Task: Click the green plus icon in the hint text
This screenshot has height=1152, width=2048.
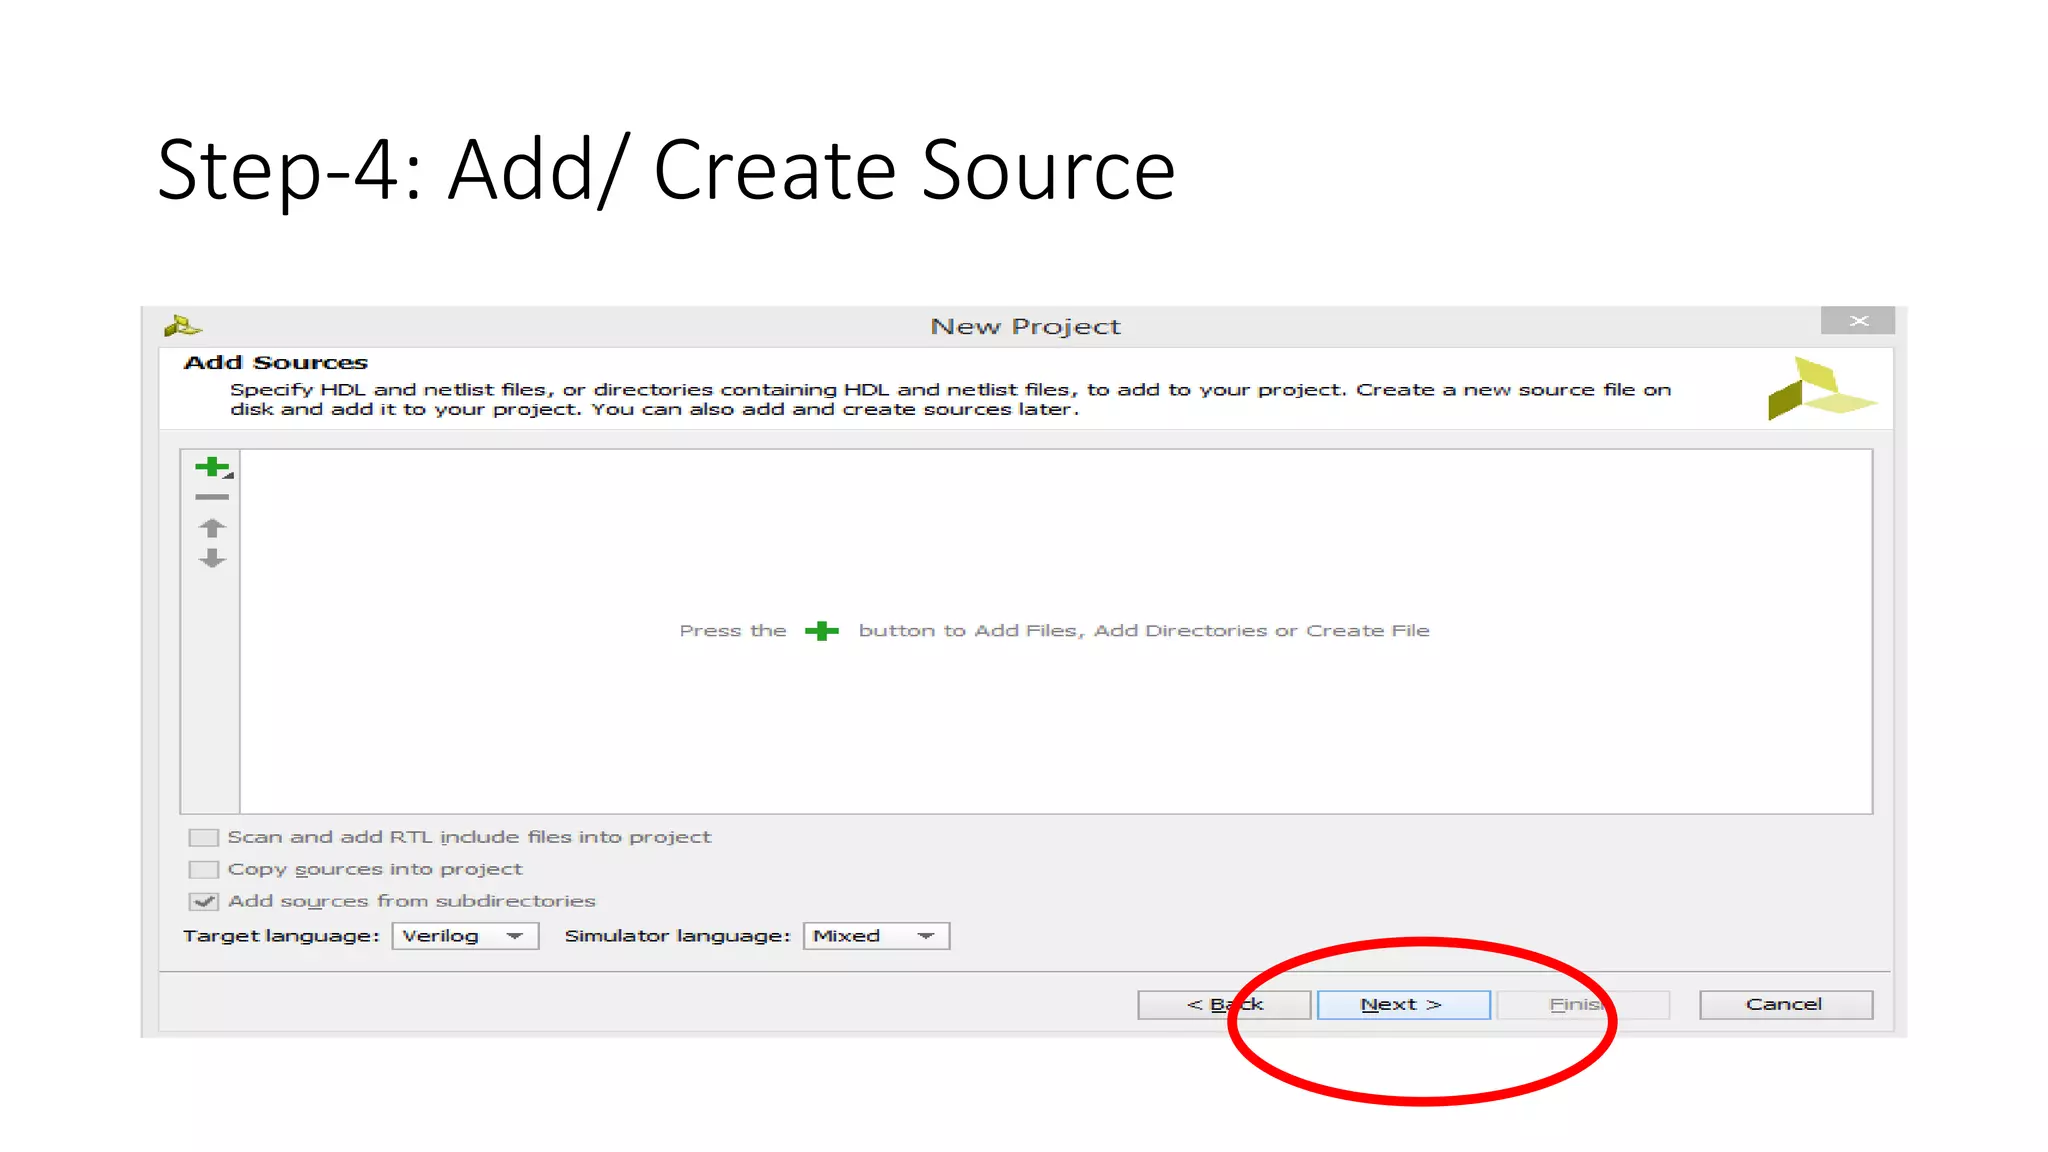Action: [821, 631]
